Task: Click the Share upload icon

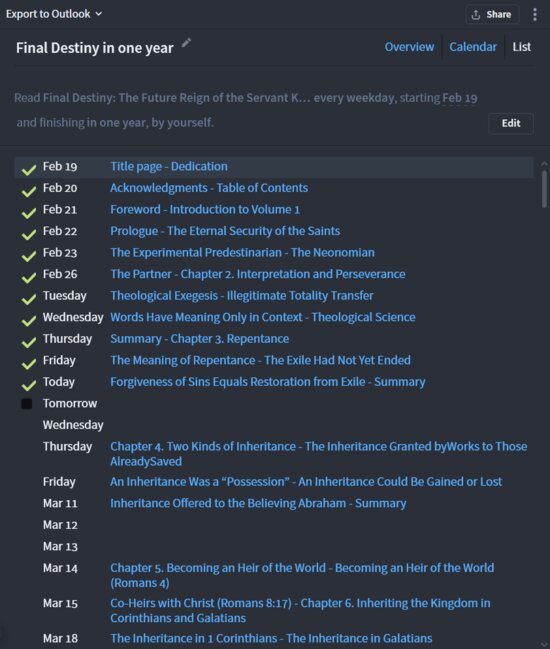Action: point(476,15)
